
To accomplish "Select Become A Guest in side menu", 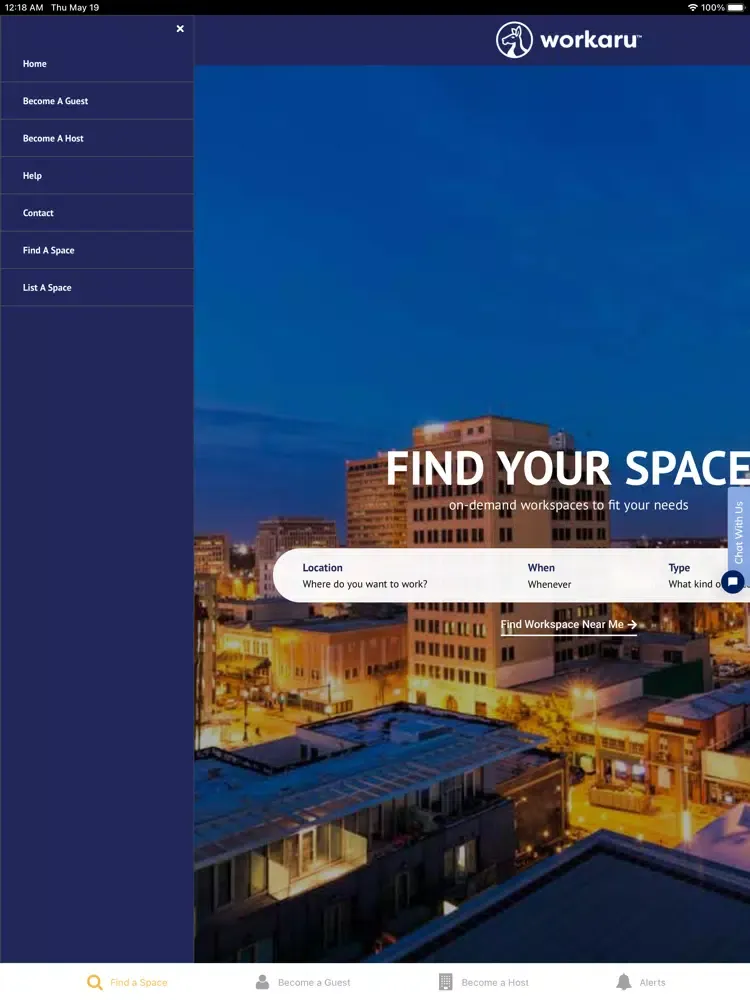I will 97,101.
